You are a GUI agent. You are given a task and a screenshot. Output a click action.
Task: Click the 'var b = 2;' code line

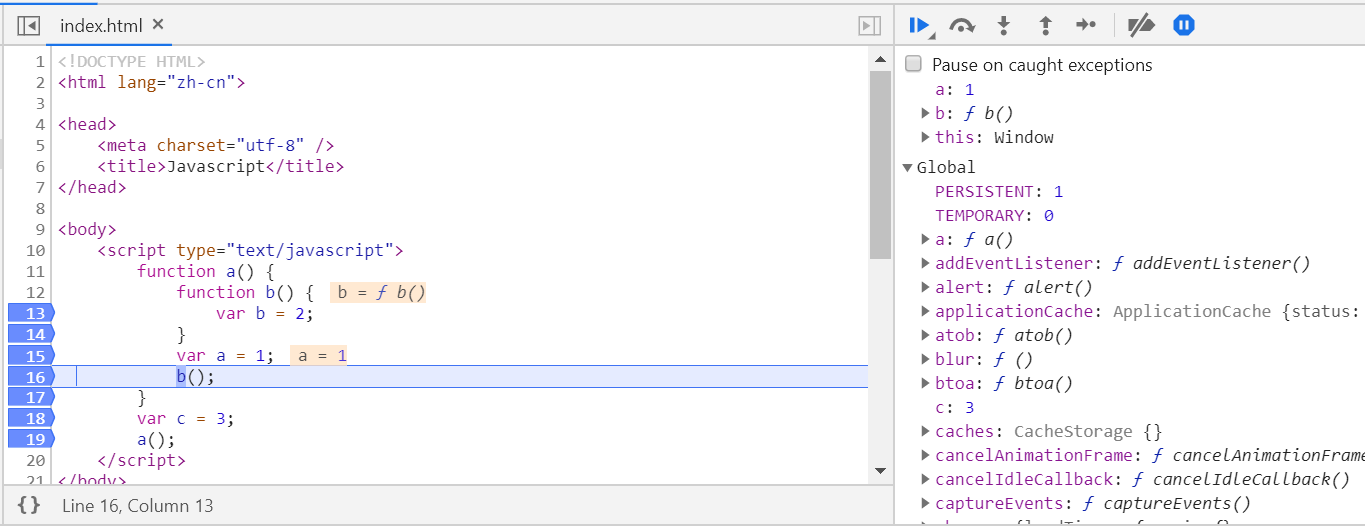coord(265,313)
